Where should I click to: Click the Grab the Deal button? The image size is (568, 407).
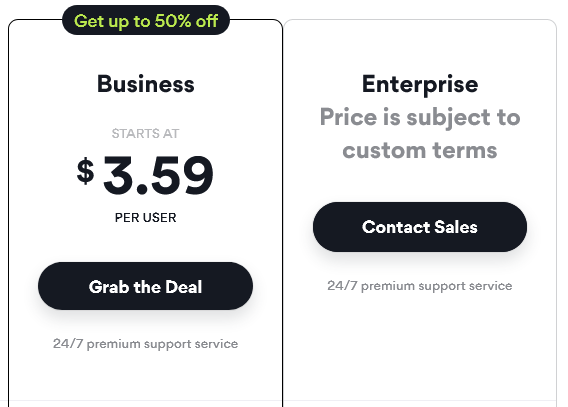(x=145, y=286)
